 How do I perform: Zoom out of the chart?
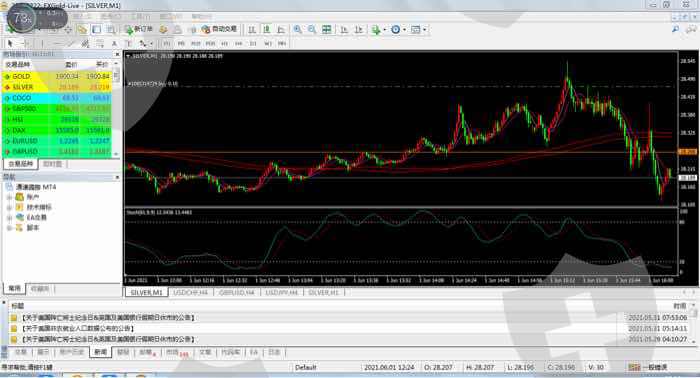coord(312,29)
